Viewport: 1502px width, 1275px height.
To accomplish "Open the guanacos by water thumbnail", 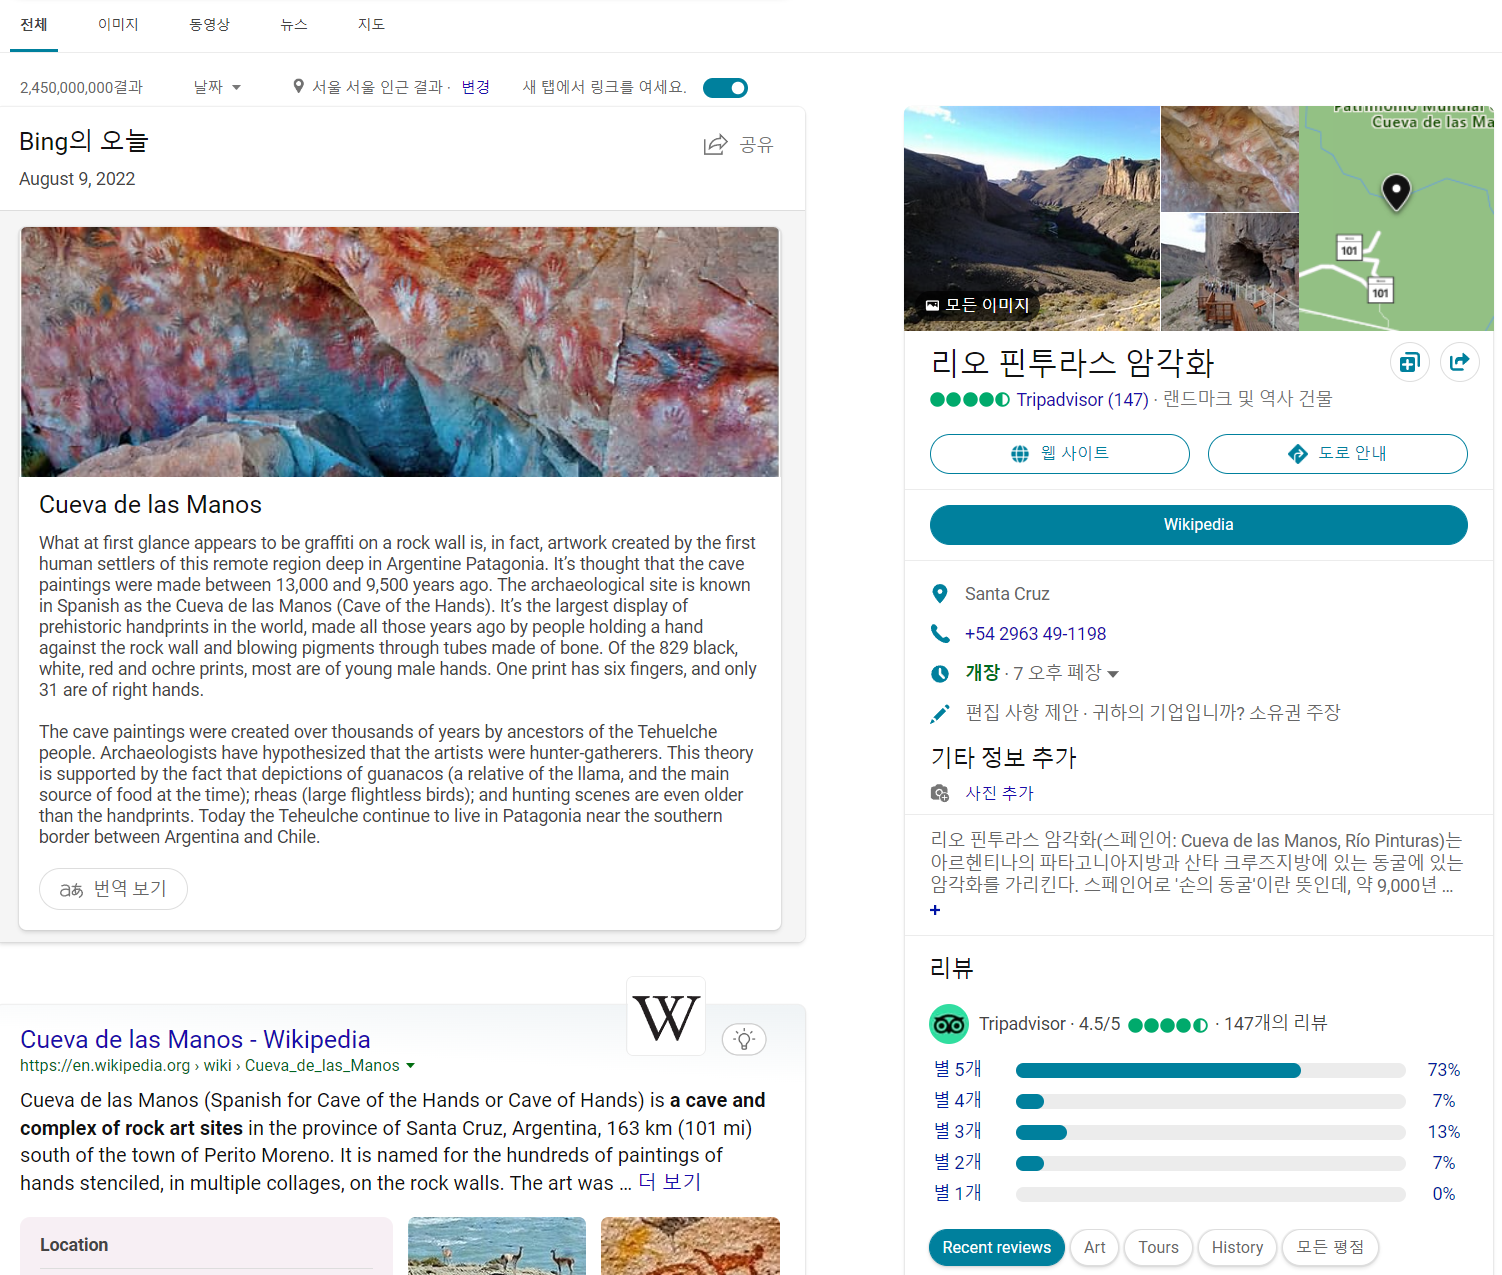I will (x=497, y=1246).
